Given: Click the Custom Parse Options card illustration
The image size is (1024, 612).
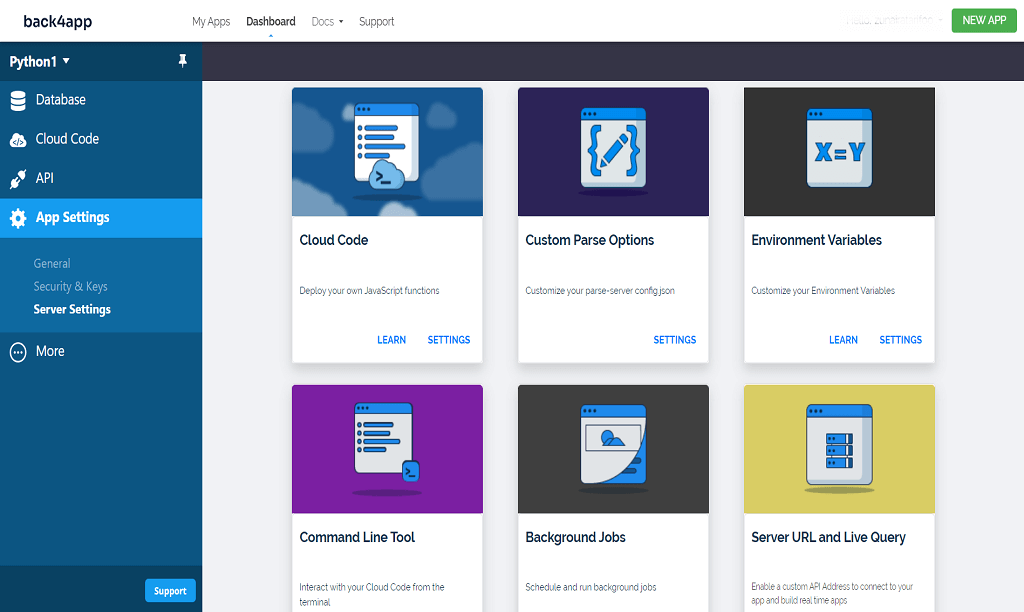Looking at the screenshot, I should 613,152.
